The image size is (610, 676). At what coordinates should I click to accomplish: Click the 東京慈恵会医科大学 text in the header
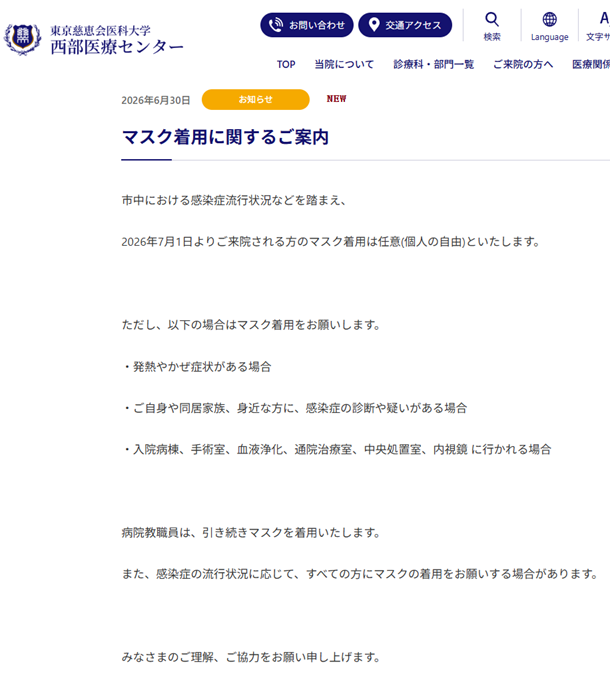(100, 31)
